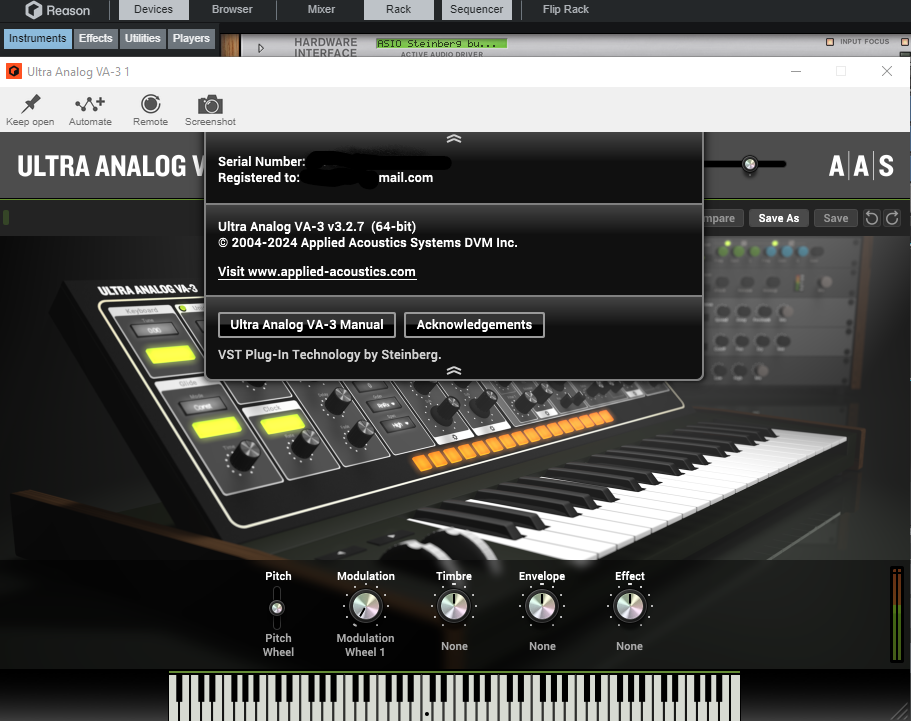This screenshot has height=721, width=911.
Task: Take a screenshot with the camera icon
Action: click(210, 104)
